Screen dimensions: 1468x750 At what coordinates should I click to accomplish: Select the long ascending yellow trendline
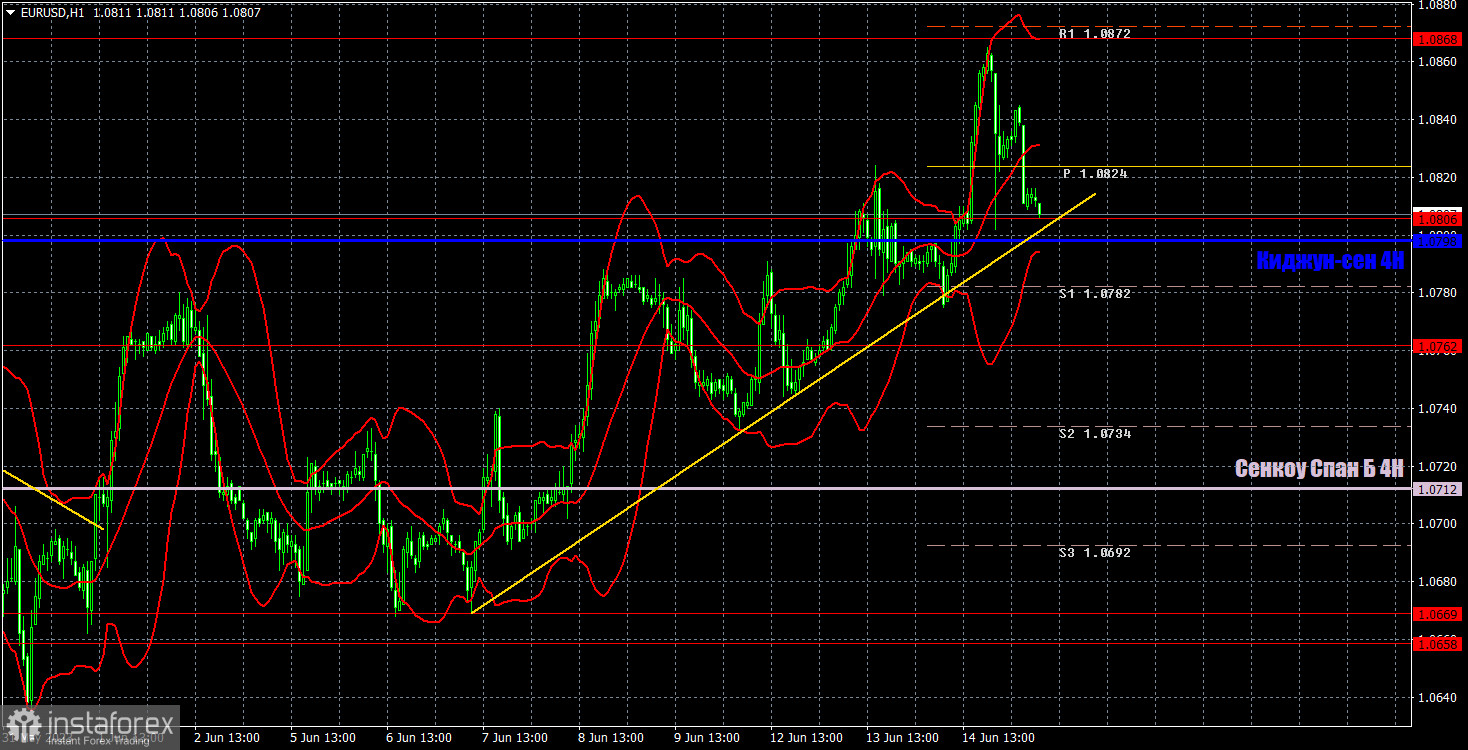(x=783, y=403)
